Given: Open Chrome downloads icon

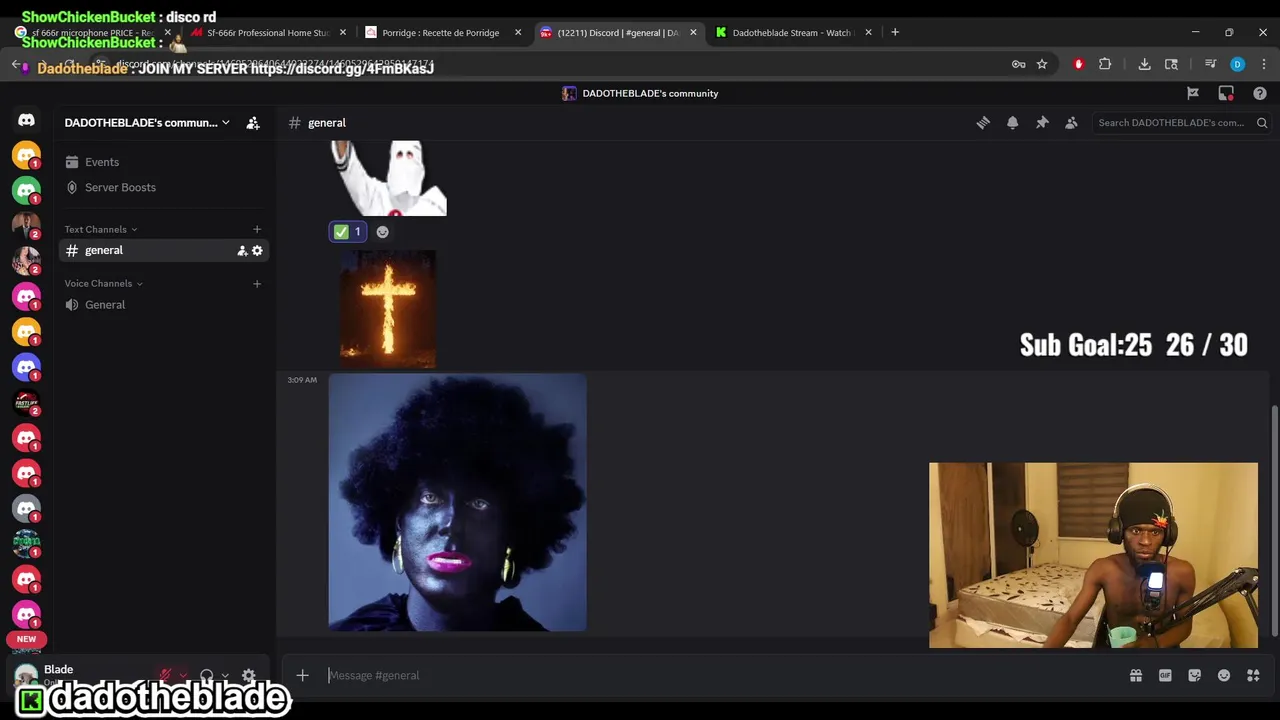Looking at the screenshot, I should tap(1144, 64).
